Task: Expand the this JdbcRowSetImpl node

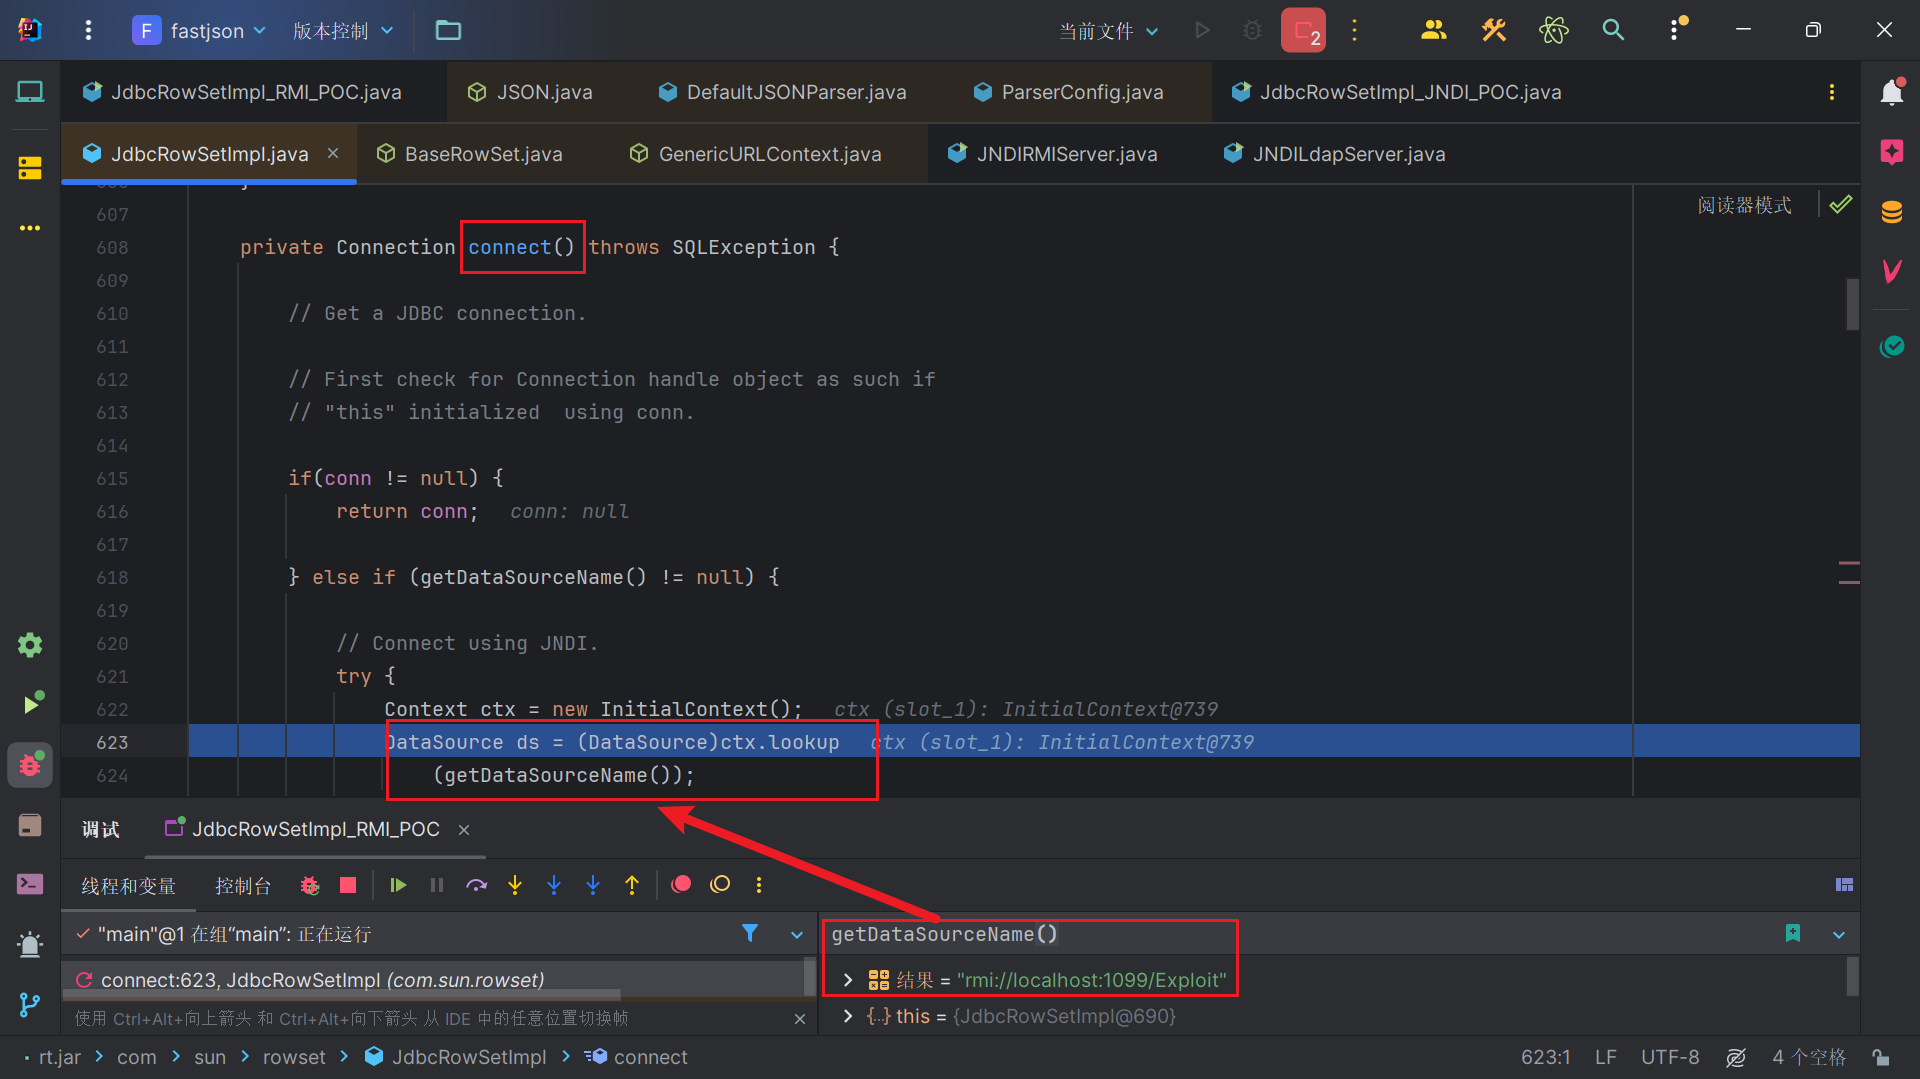Action: tap(848, 1016)
